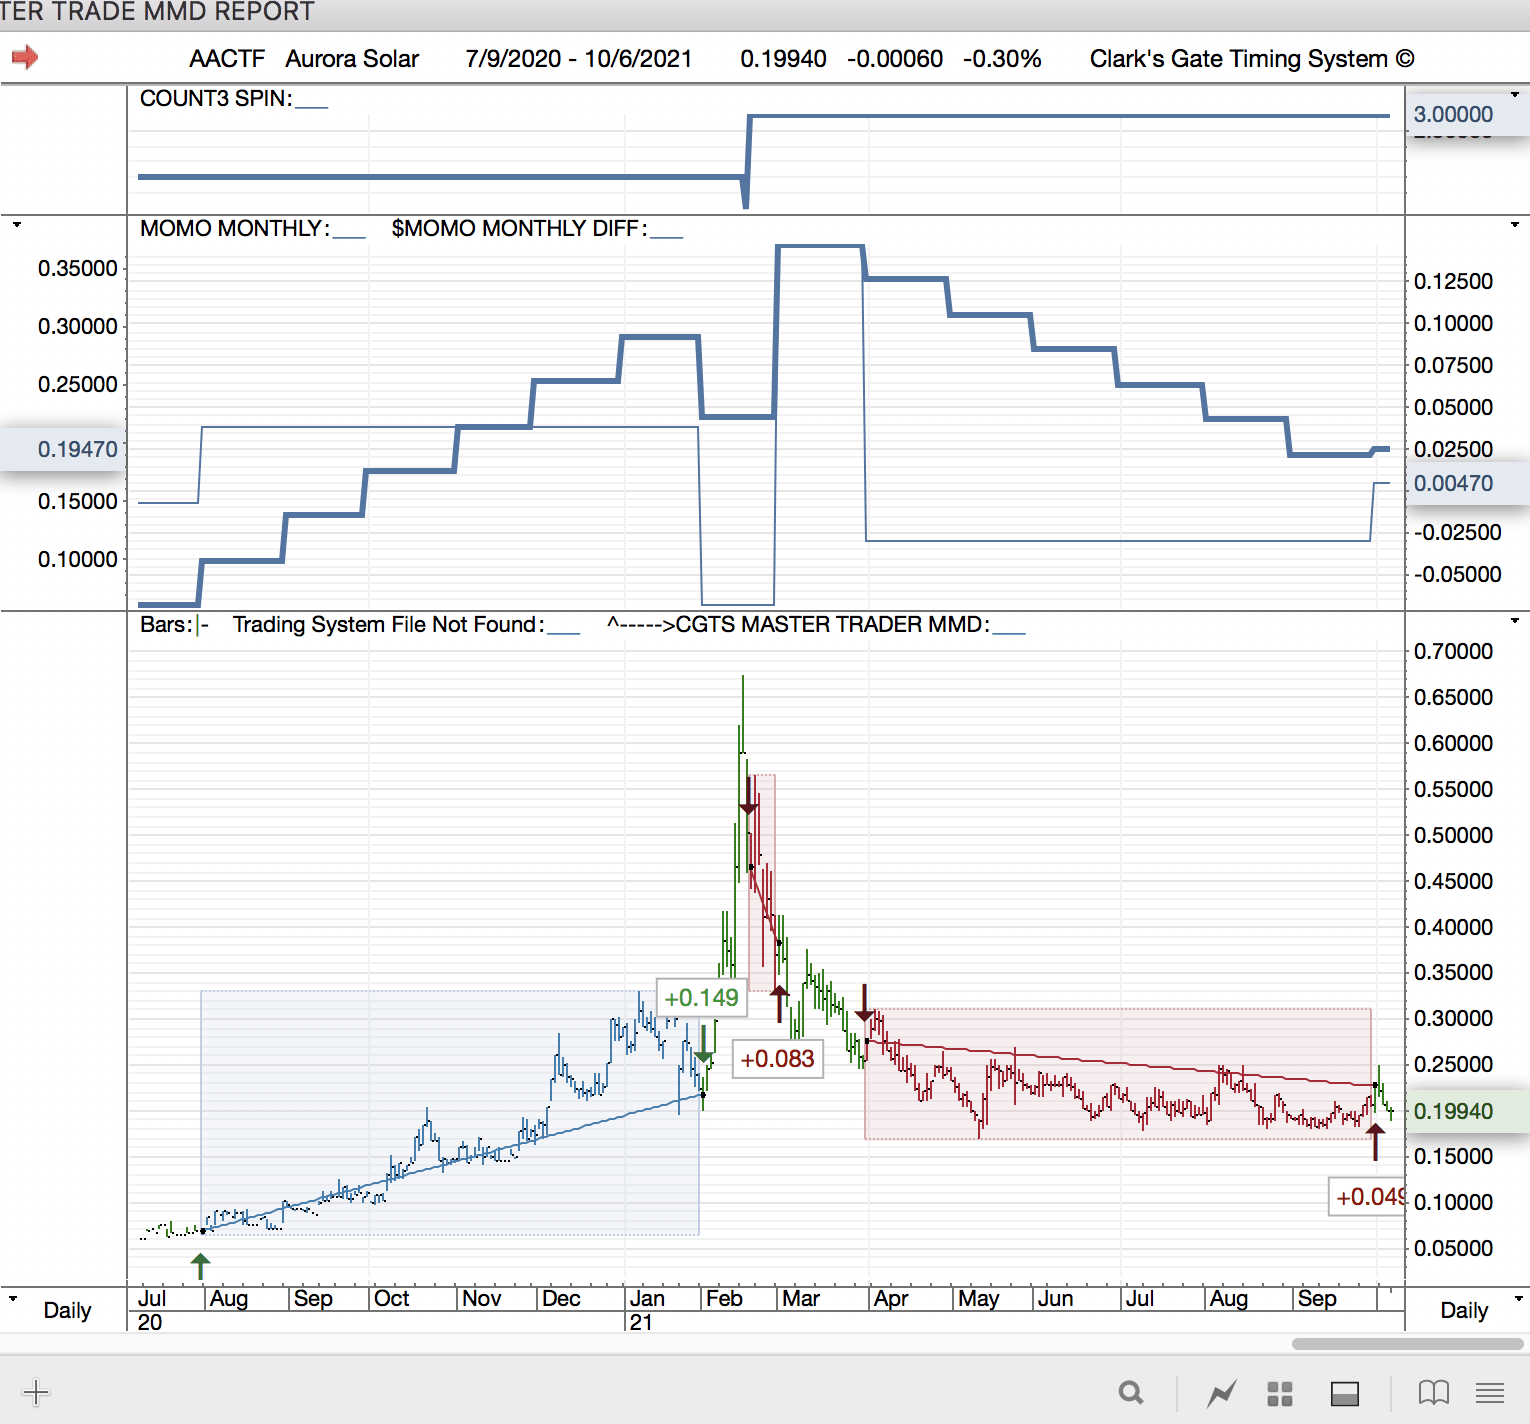Click the horizontal scrollbar thumb

pos(1406,1344)
